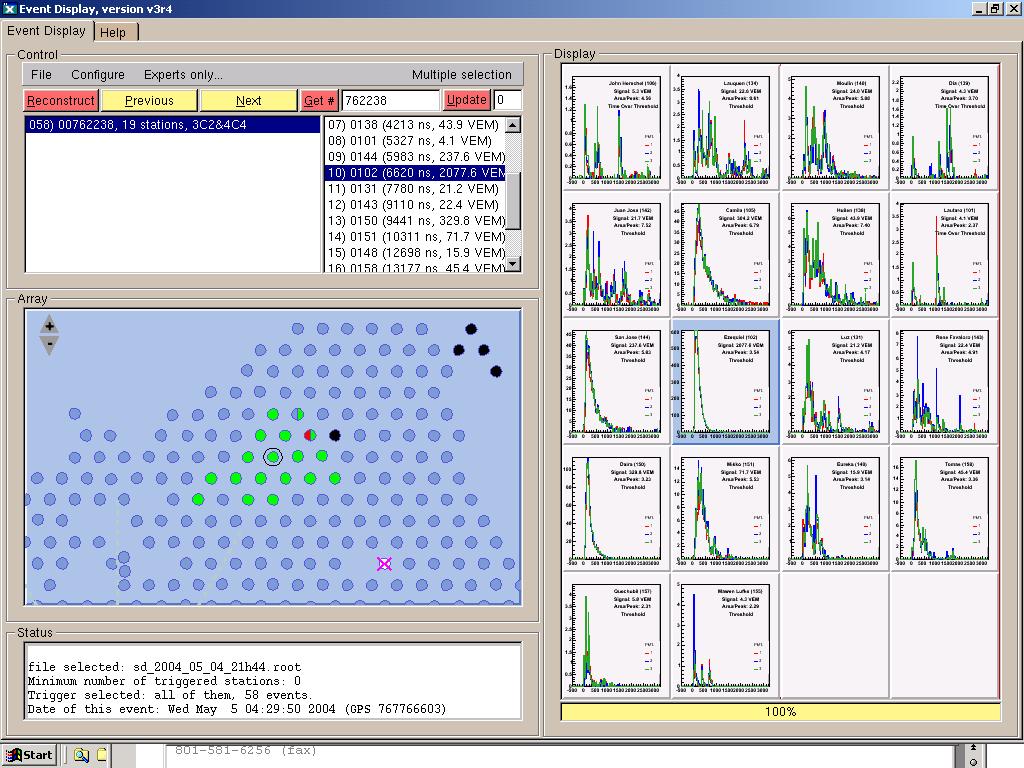Click status line 'Trigger selected: all of them, 58 events.'

tap(170, 695)
